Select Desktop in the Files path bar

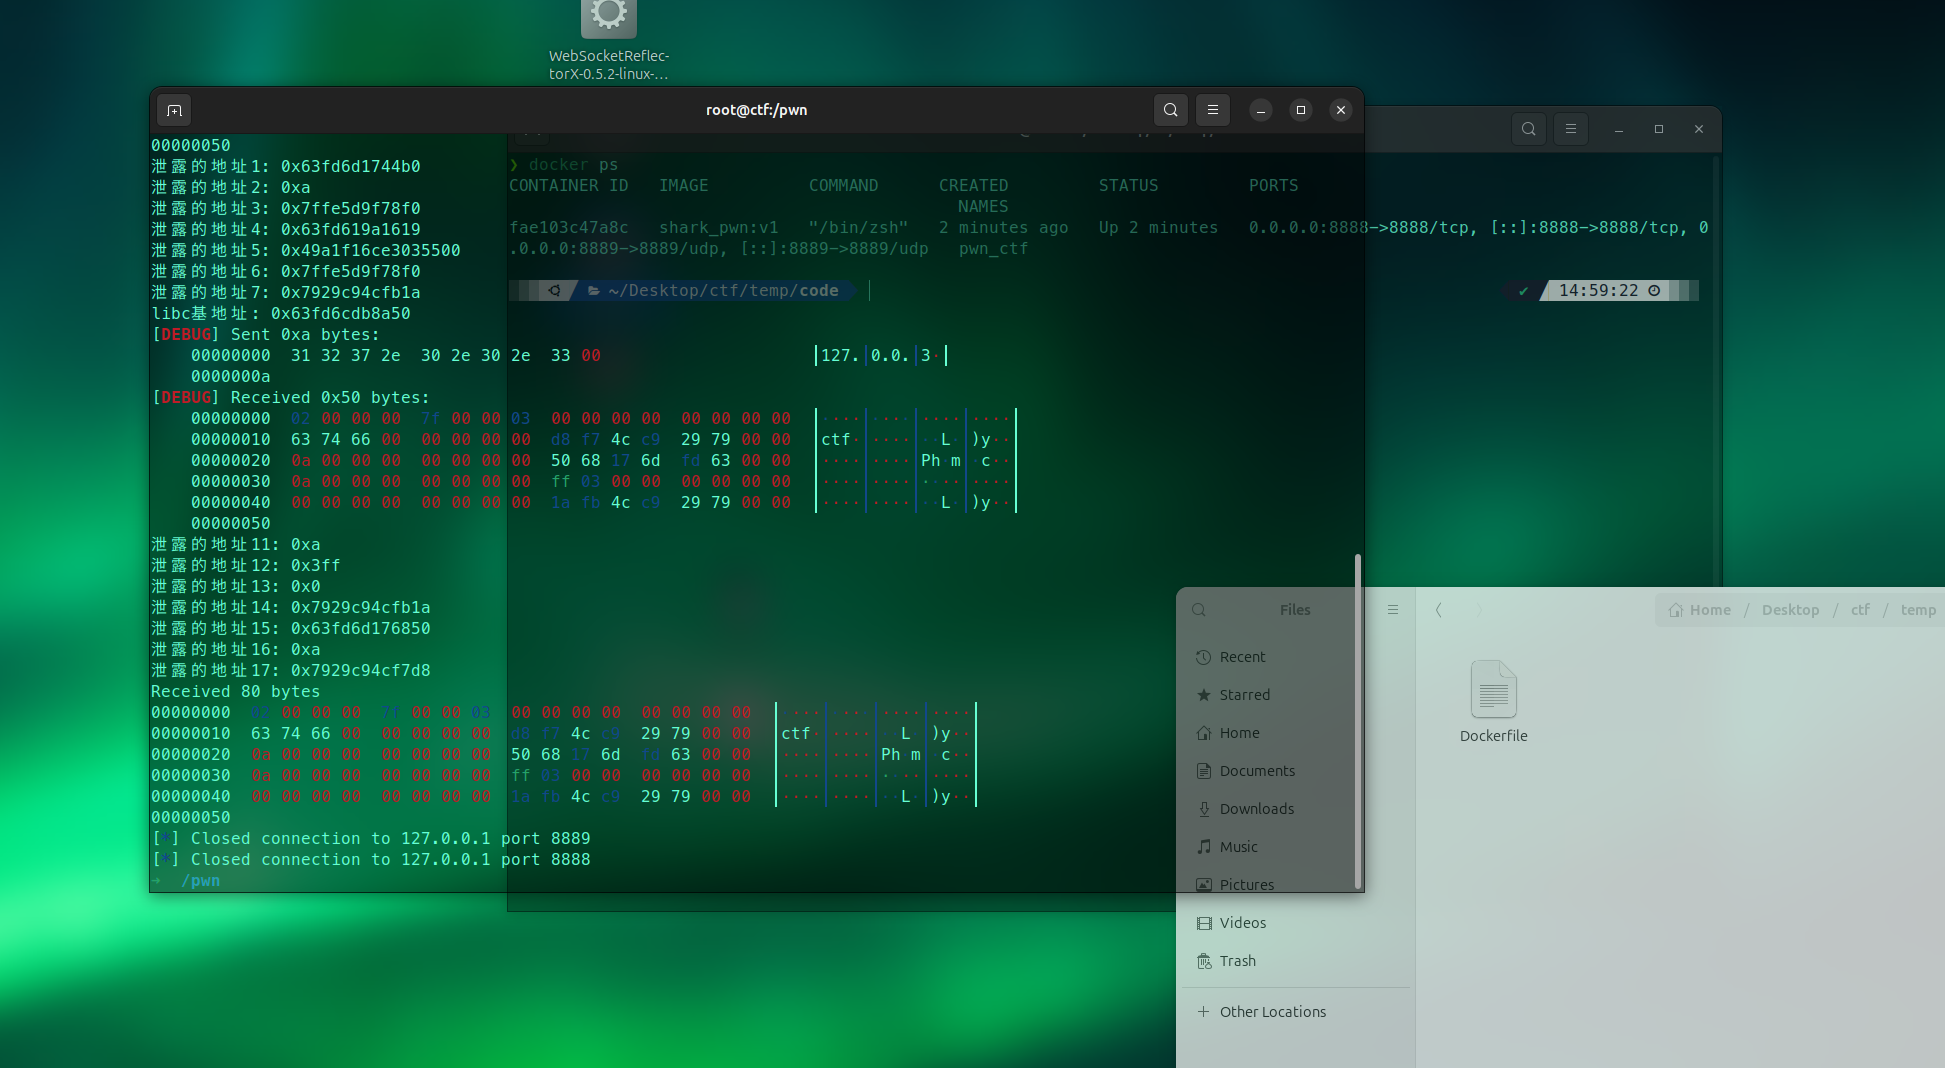1790,610
